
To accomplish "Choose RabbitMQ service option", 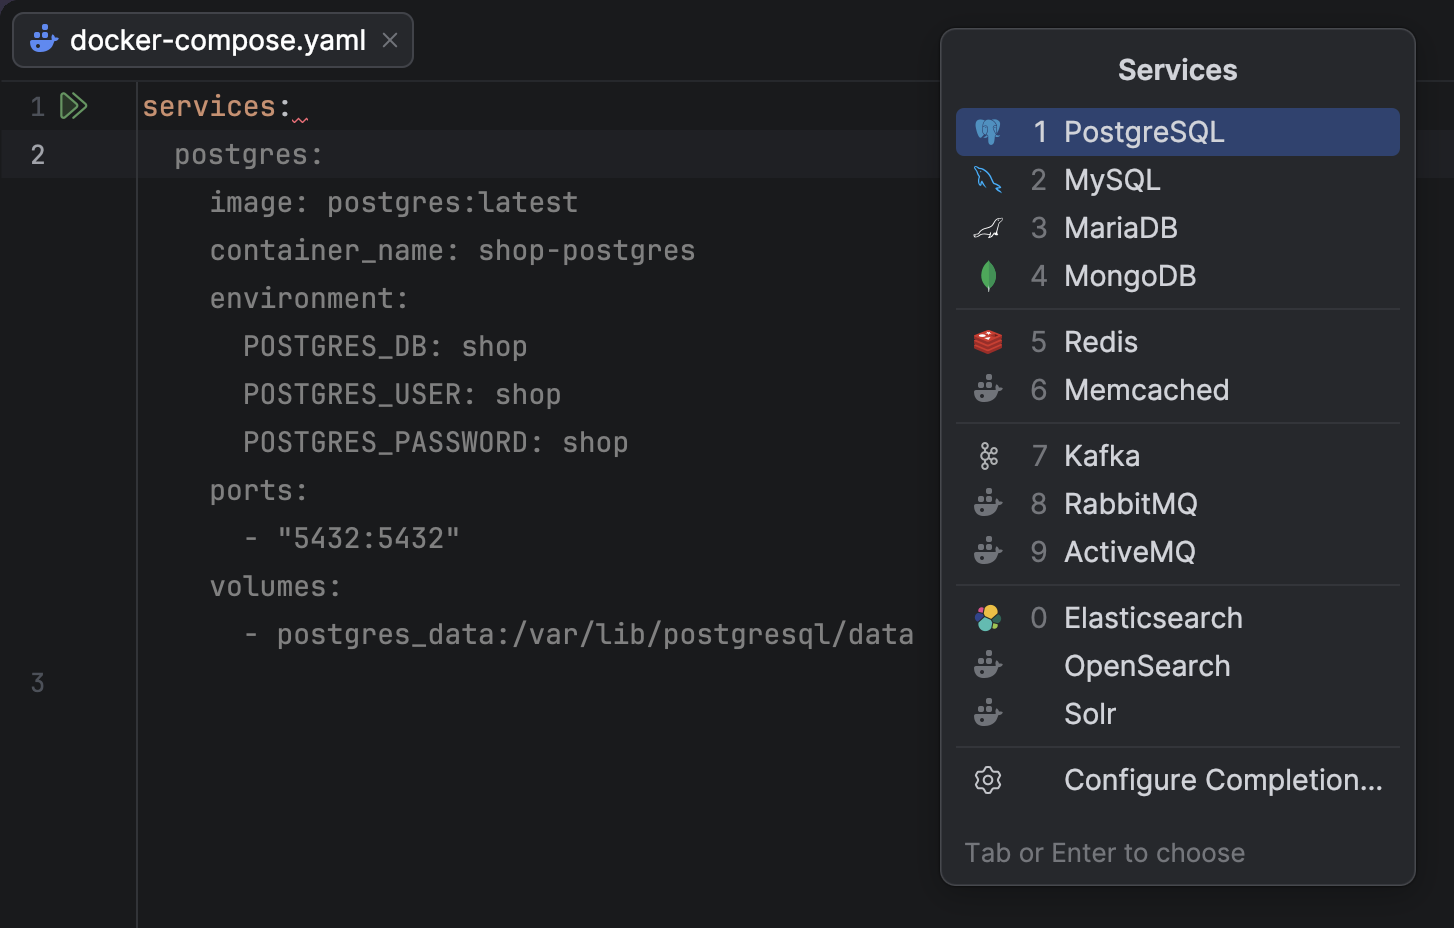I will [1178, 504].
